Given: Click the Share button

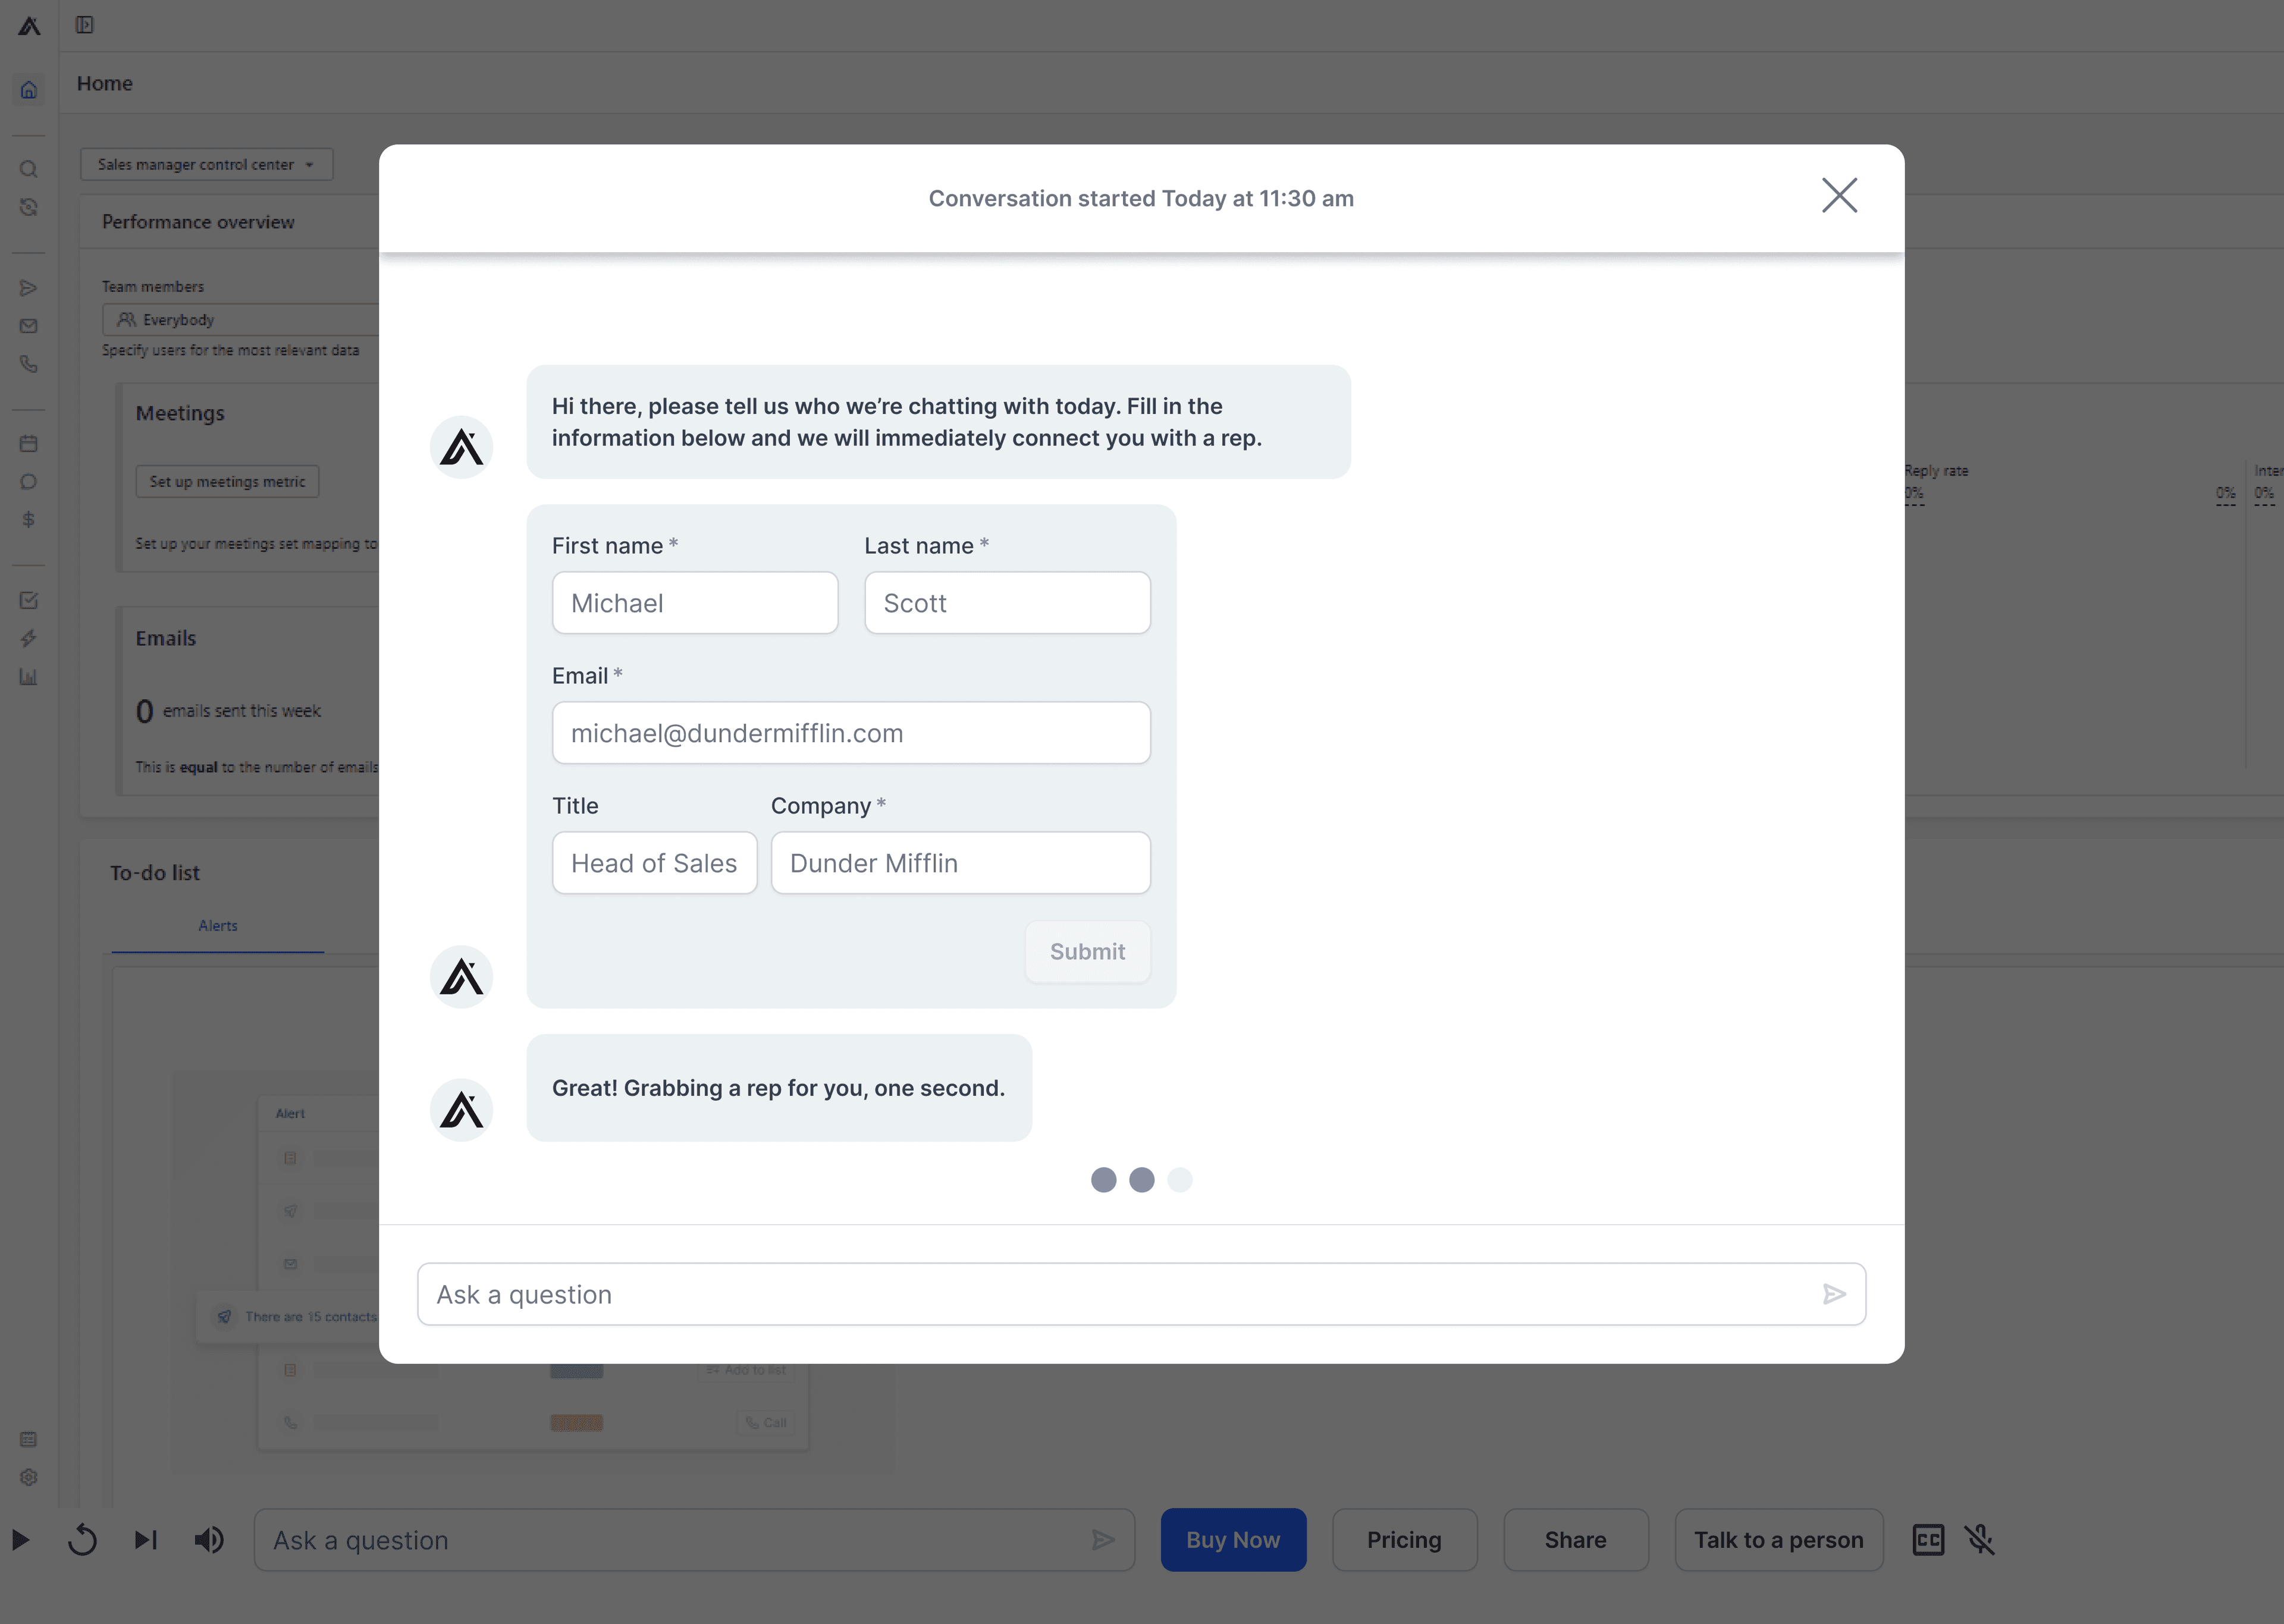Looking at the screenshot, I should coord(1576,1540).
